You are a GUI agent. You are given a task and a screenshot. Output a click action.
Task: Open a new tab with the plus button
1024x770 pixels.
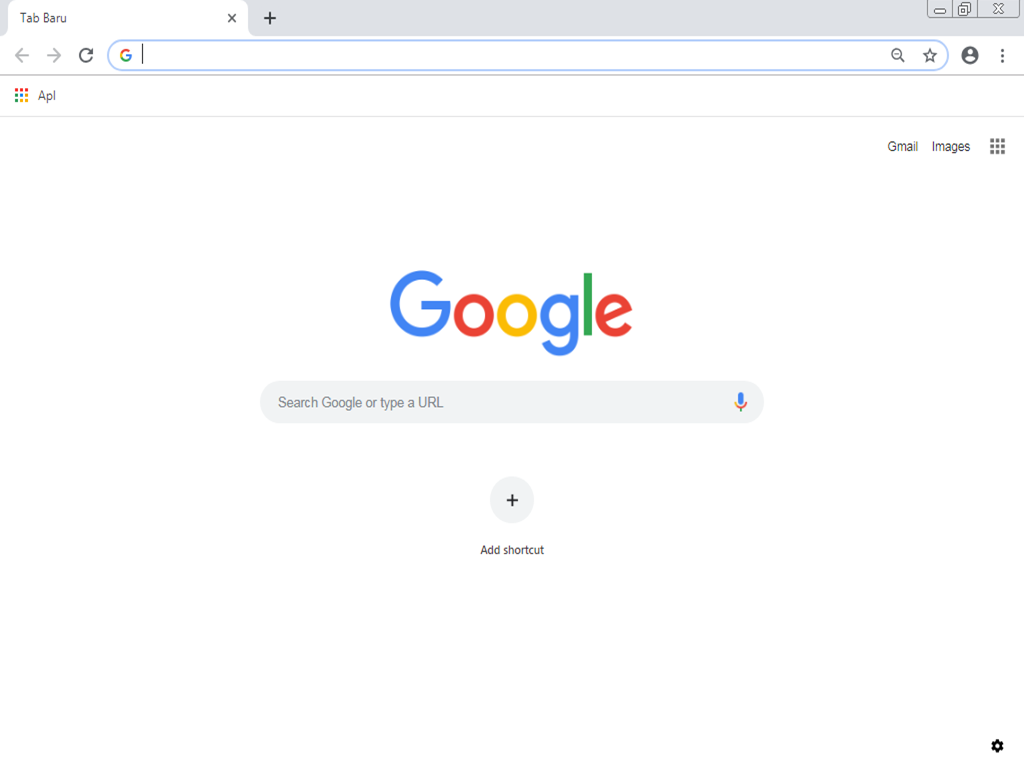[x=270, y=18]
